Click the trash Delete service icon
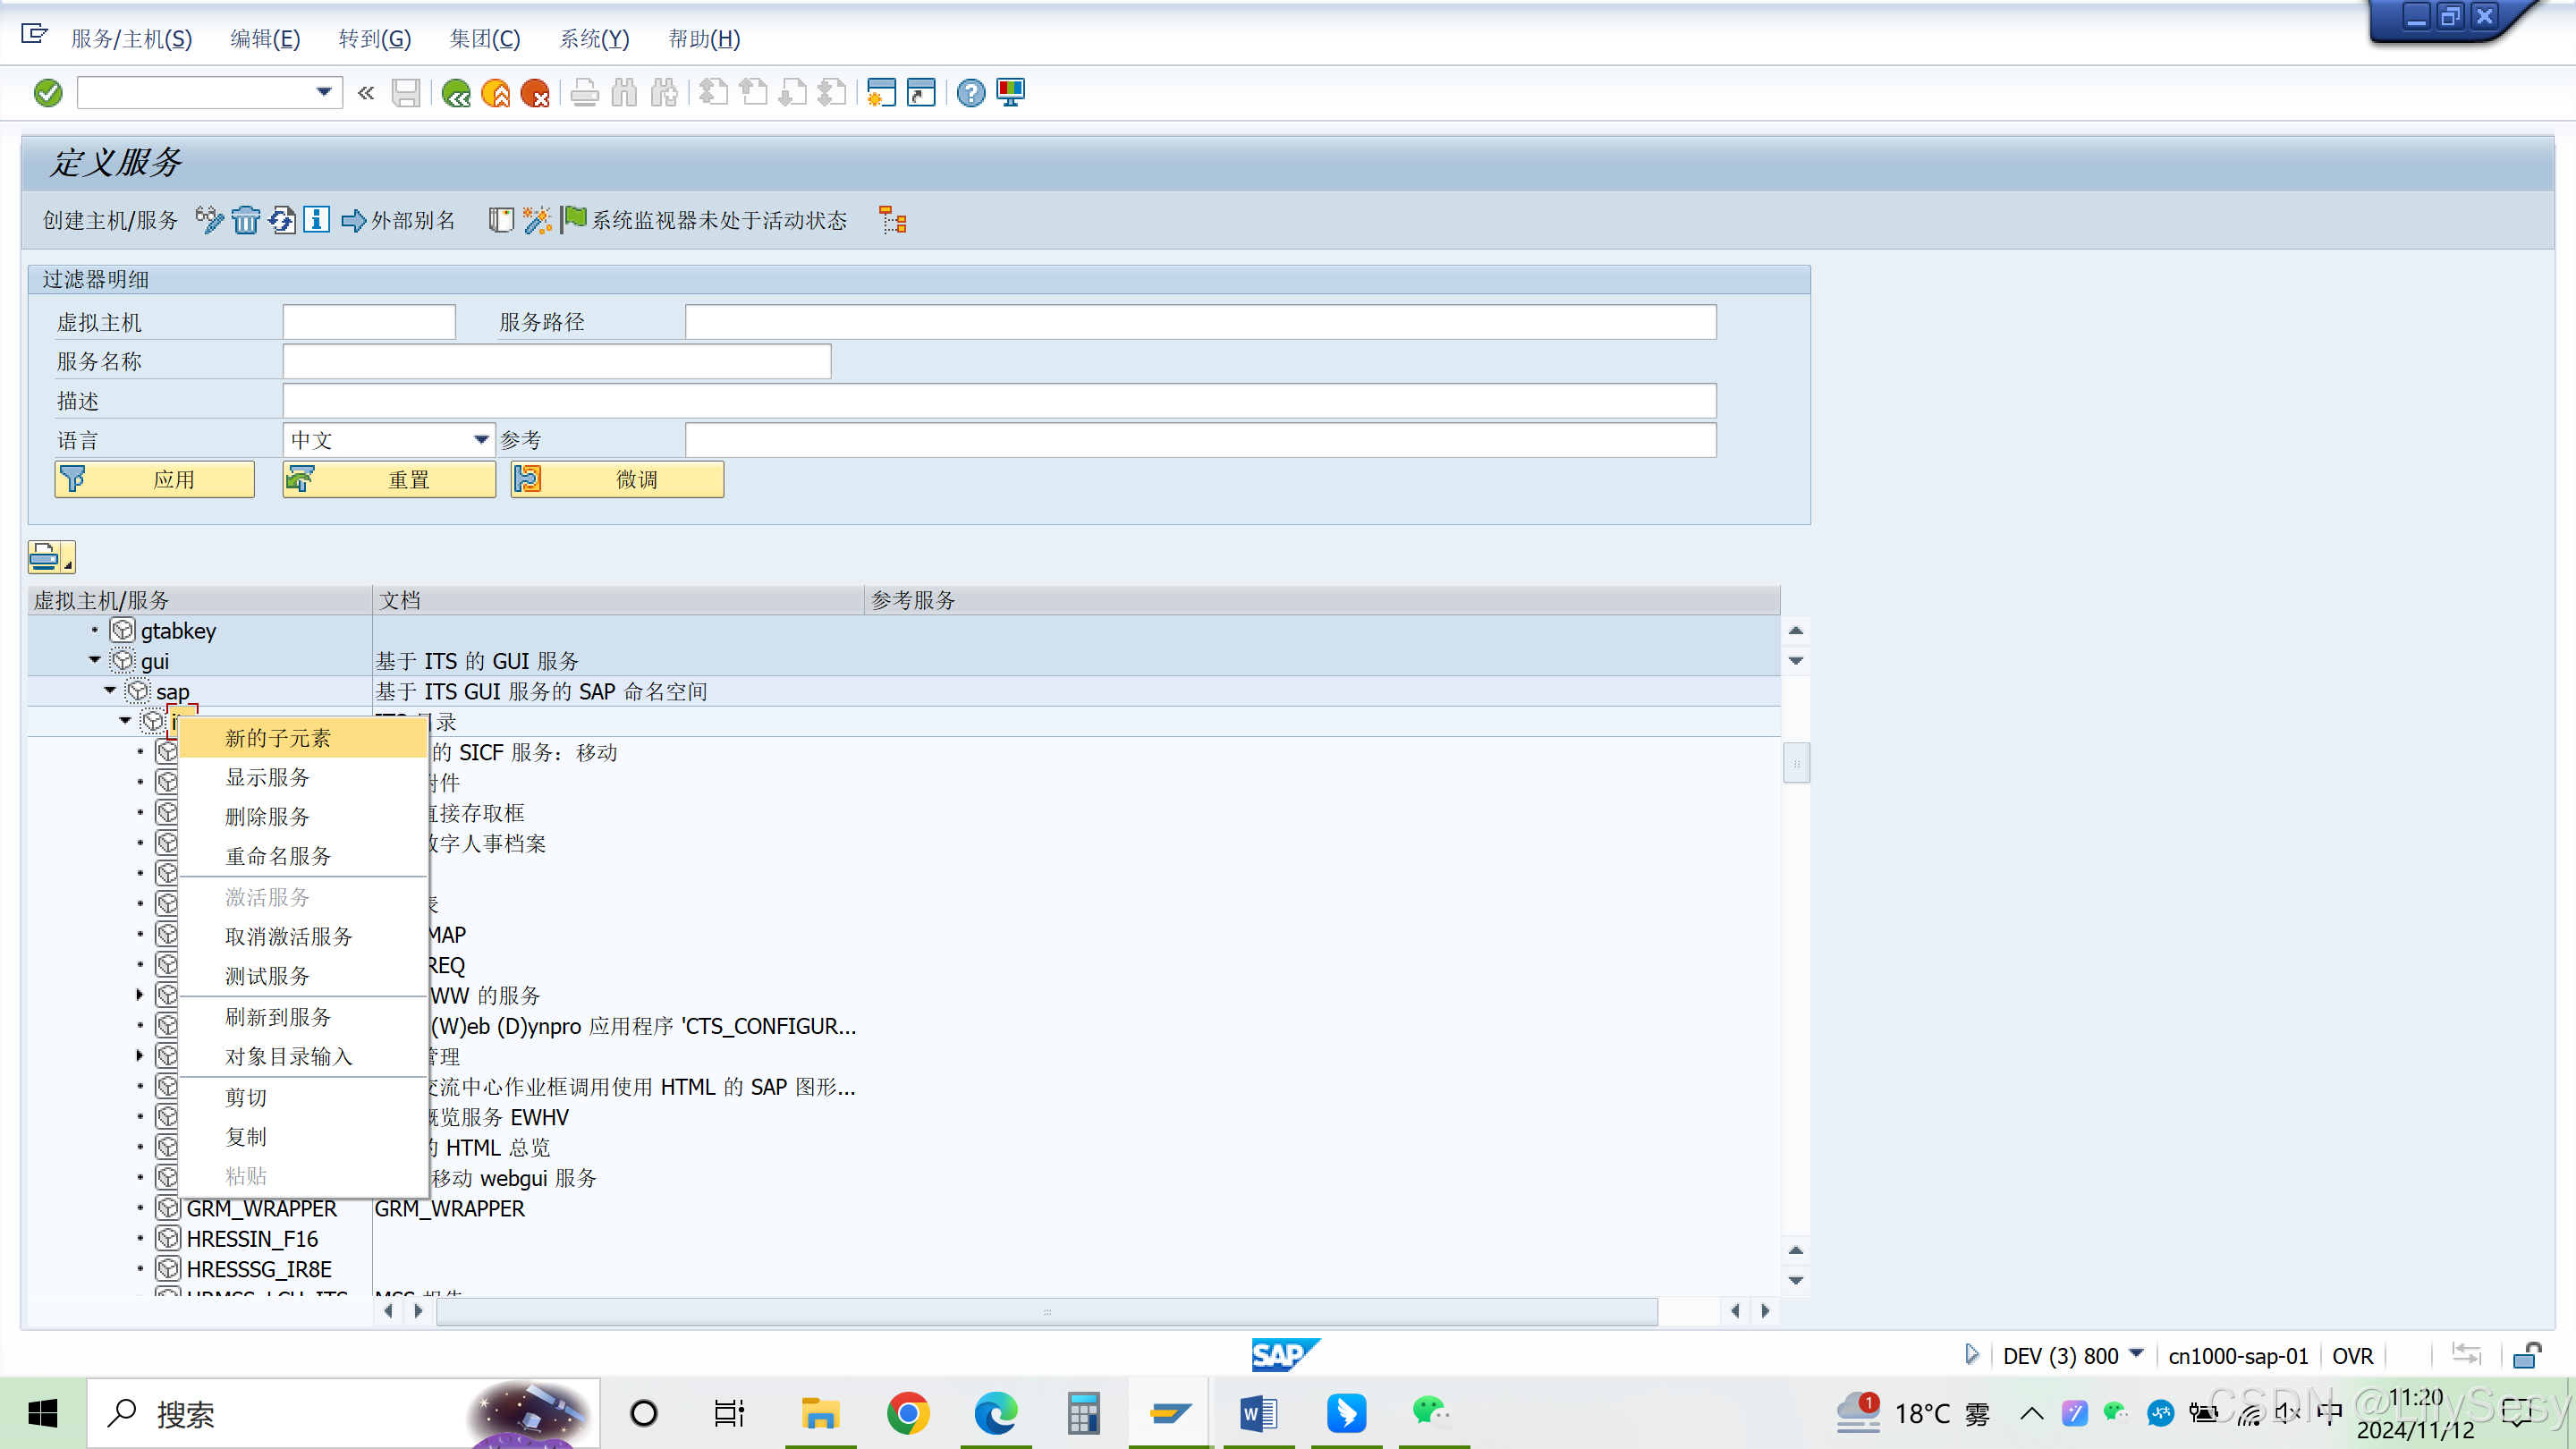The height and width of the screenshot is (1449, 2576). point(246,220)
